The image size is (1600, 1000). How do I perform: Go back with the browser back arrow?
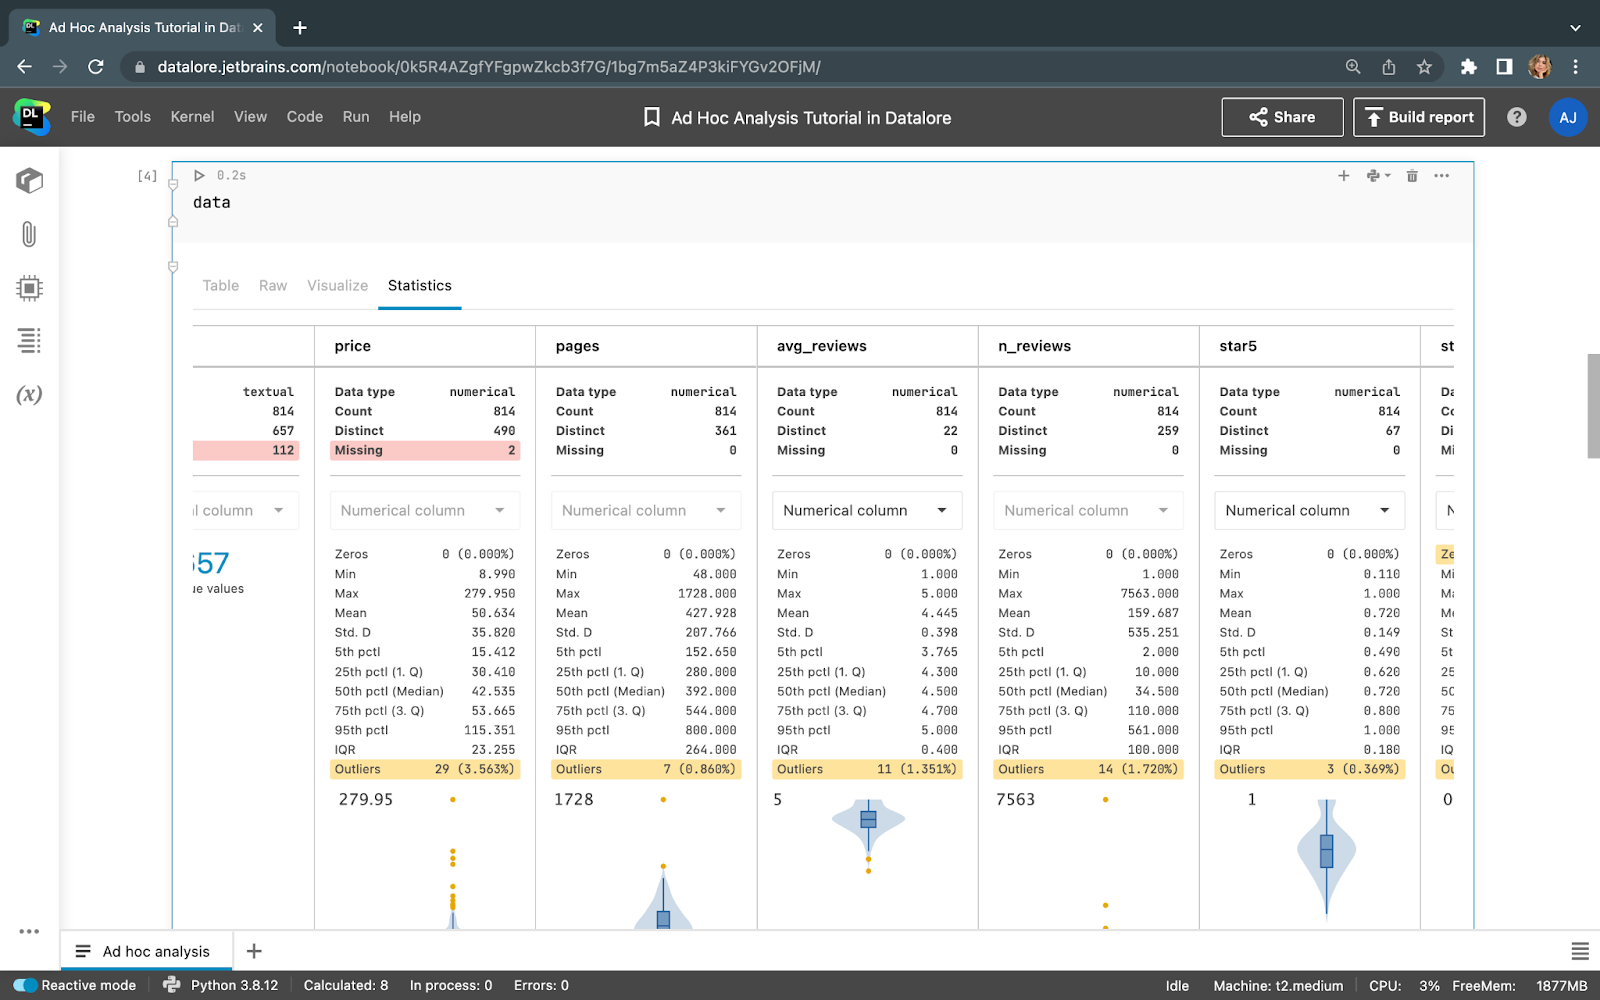[25, 67]
